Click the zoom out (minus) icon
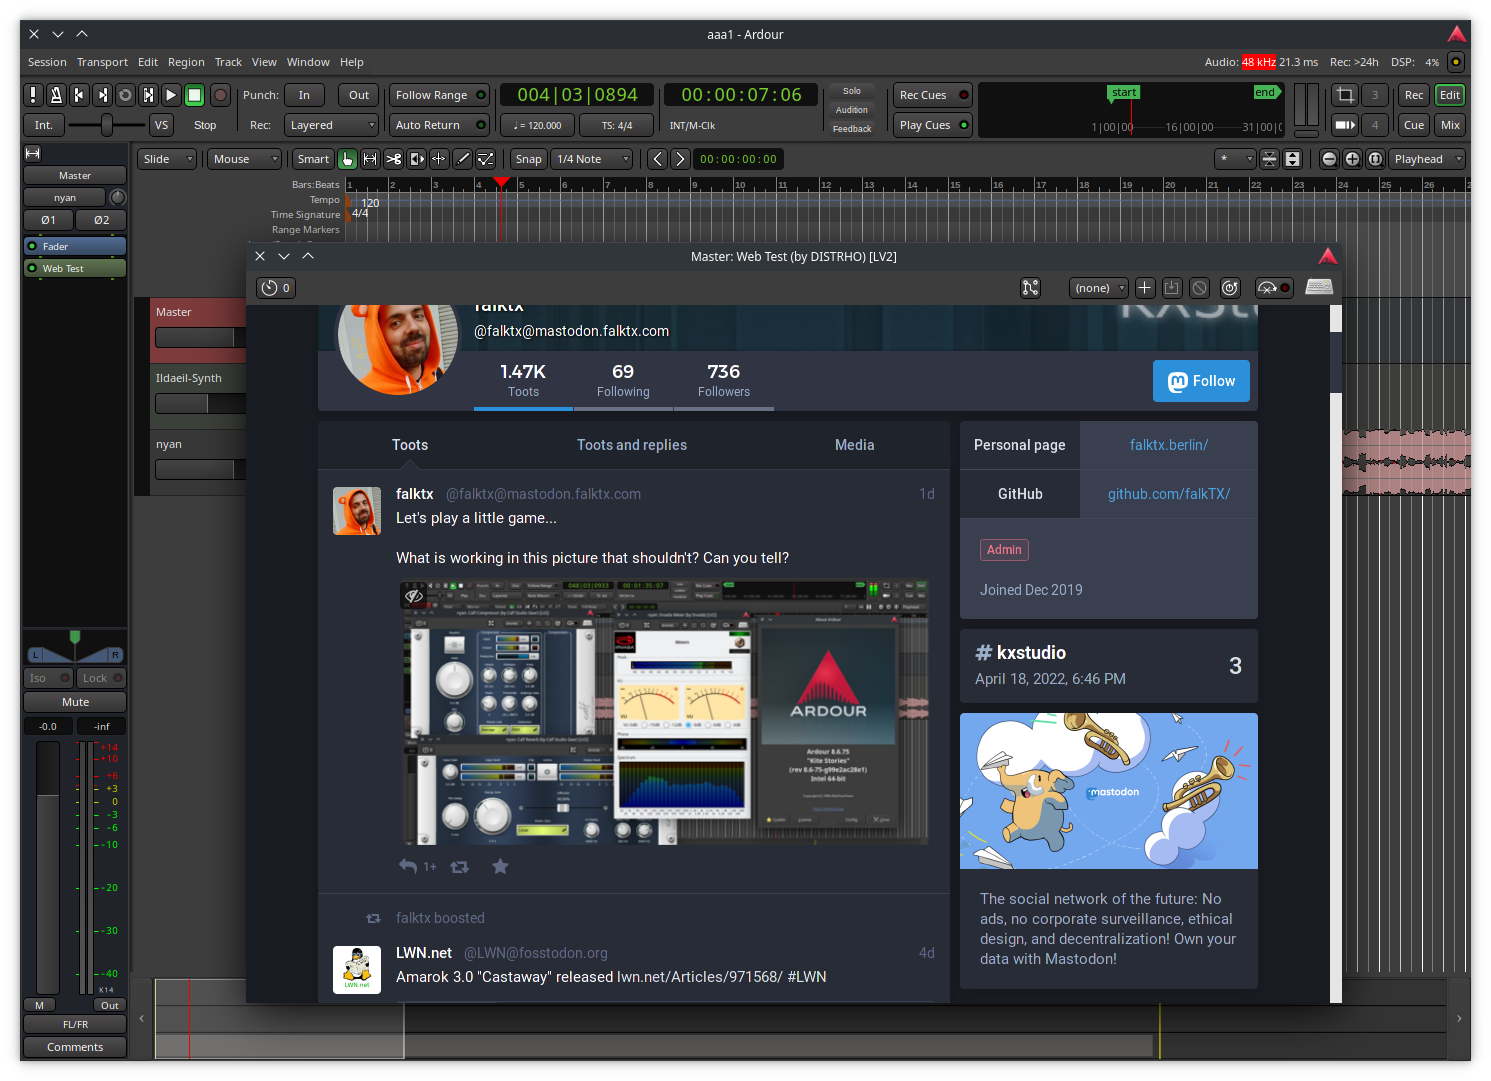Screen dimensions: 1491x1081 pyautogui.click(x=1329, y=159)
